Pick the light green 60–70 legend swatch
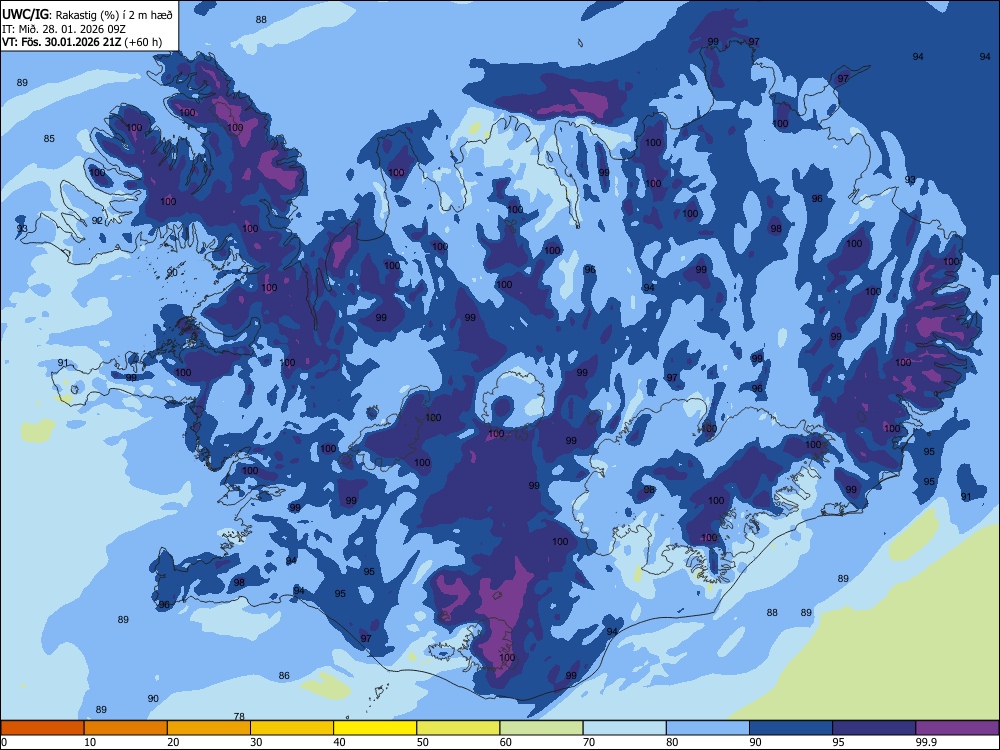This screenshot has width=1000, height=750. [x=541, y=728]
